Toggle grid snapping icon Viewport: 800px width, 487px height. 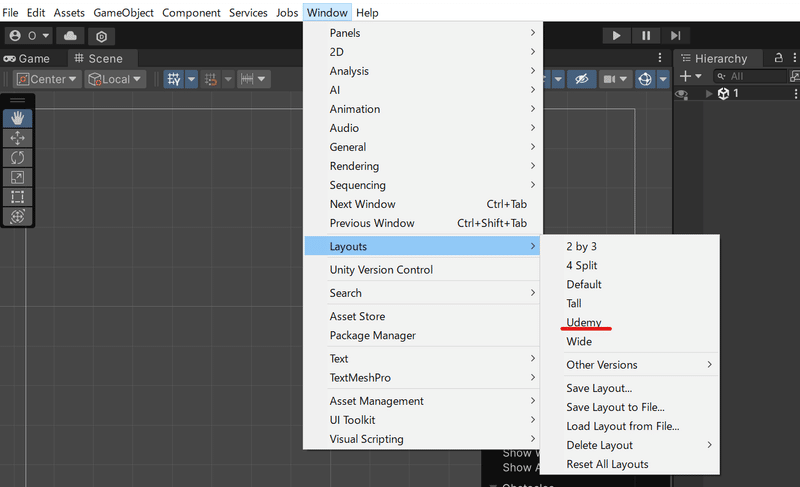pos(211,79)
